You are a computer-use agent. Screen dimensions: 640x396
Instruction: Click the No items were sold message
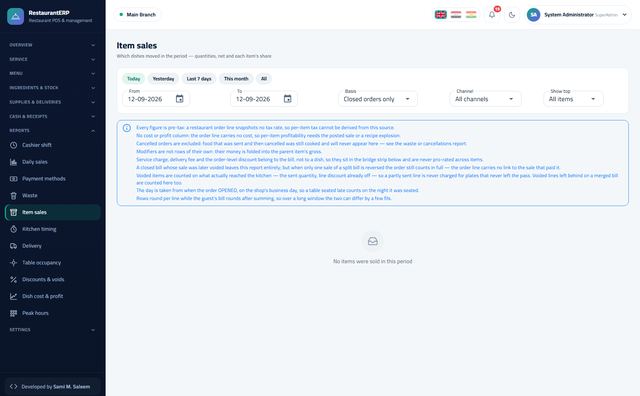pos(373,261)
